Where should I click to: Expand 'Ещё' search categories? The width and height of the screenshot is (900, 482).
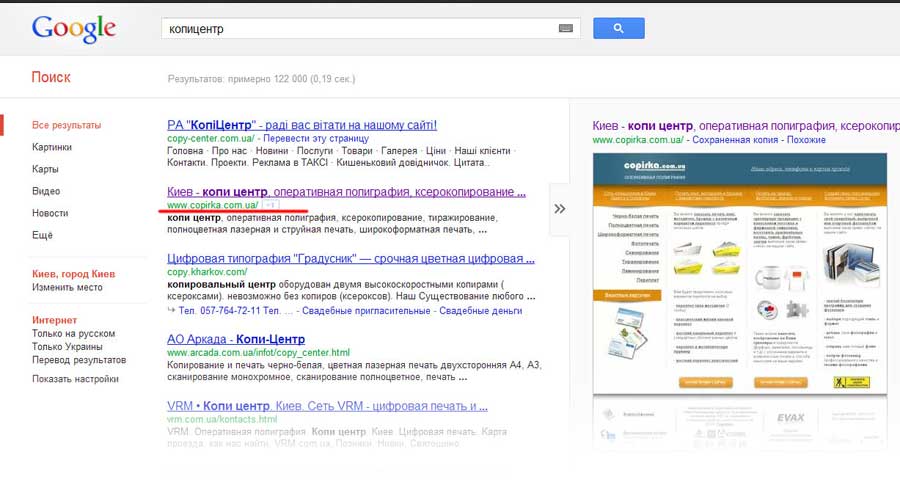pos(42,235)
